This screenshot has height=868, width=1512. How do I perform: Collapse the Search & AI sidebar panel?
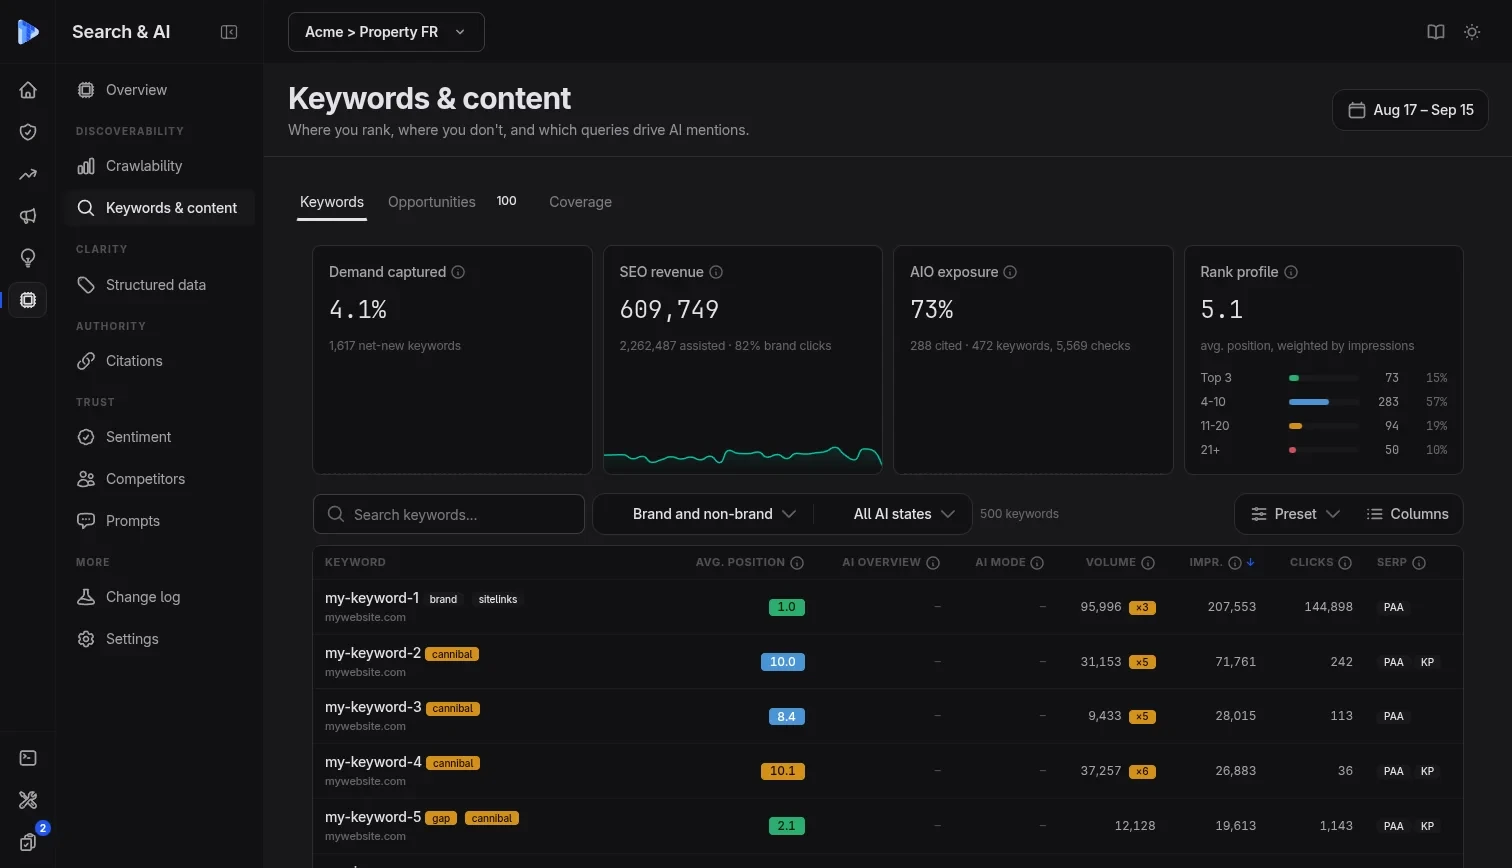point(229,32)
